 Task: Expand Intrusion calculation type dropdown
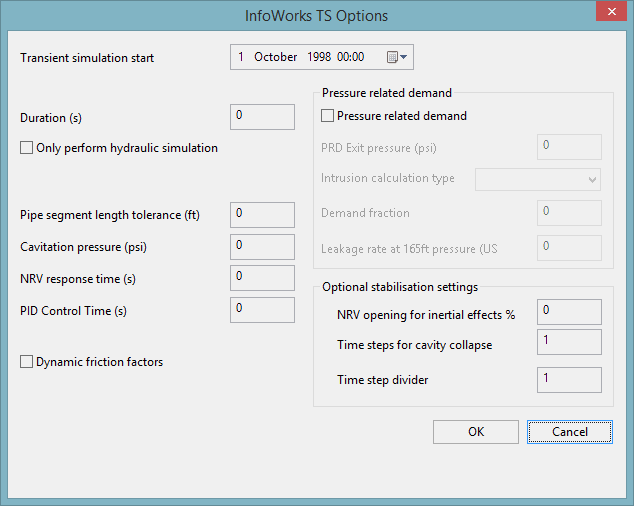click(593, 179)
